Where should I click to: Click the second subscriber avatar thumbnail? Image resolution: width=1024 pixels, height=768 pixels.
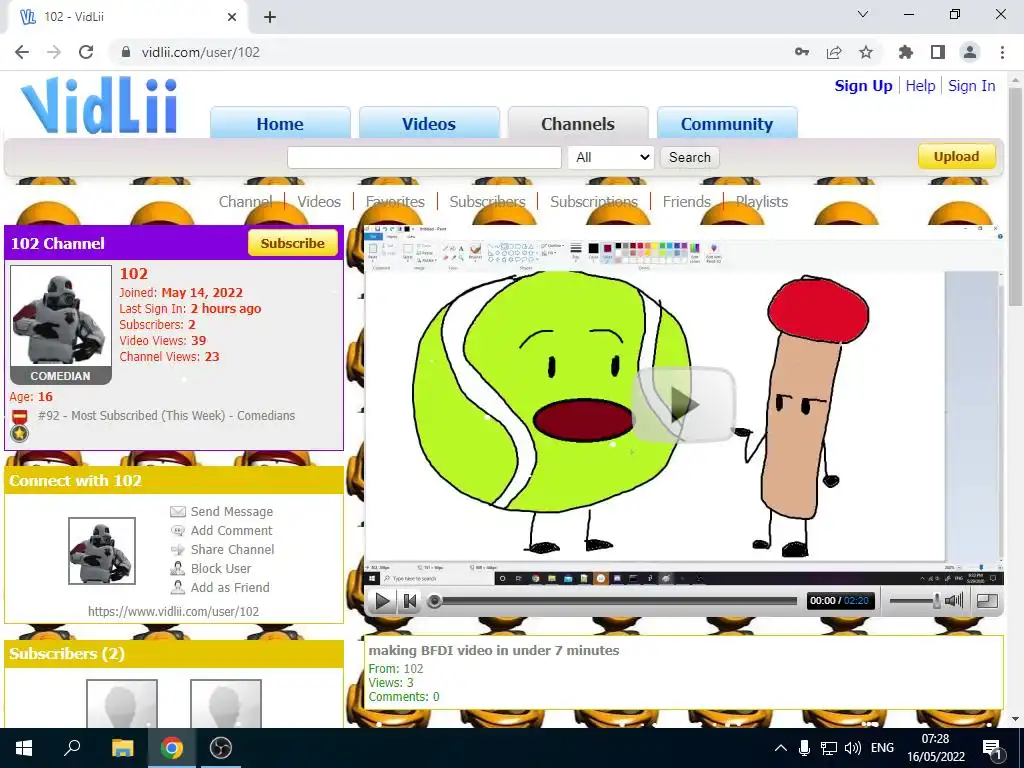pos(226,703)
